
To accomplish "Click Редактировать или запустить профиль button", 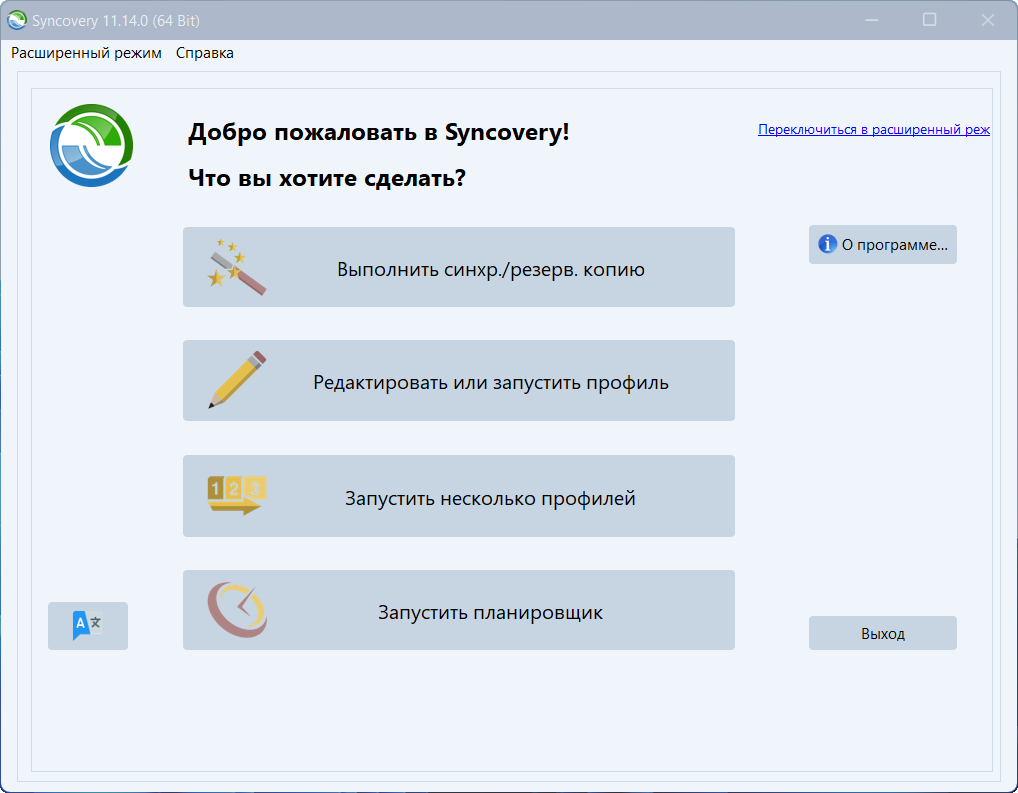I will [x=458, y=381].
